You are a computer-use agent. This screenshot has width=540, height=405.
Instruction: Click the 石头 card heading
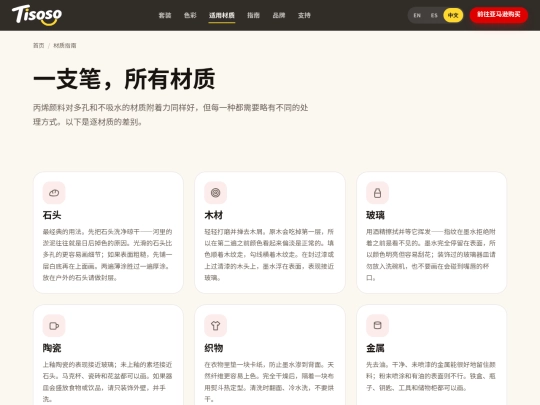click(x=52, y=215)
